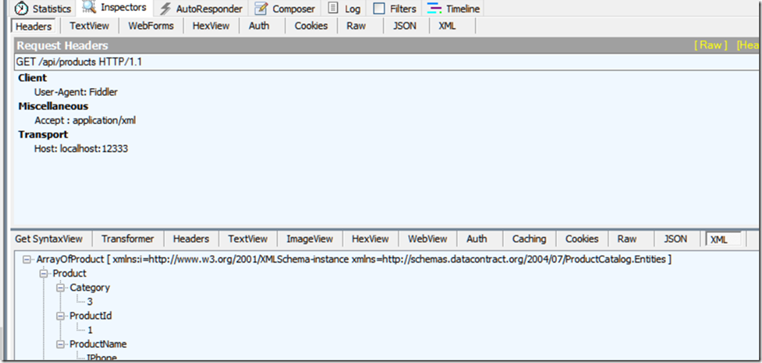
Task: Open the request JSON tab
Action: 405,26
